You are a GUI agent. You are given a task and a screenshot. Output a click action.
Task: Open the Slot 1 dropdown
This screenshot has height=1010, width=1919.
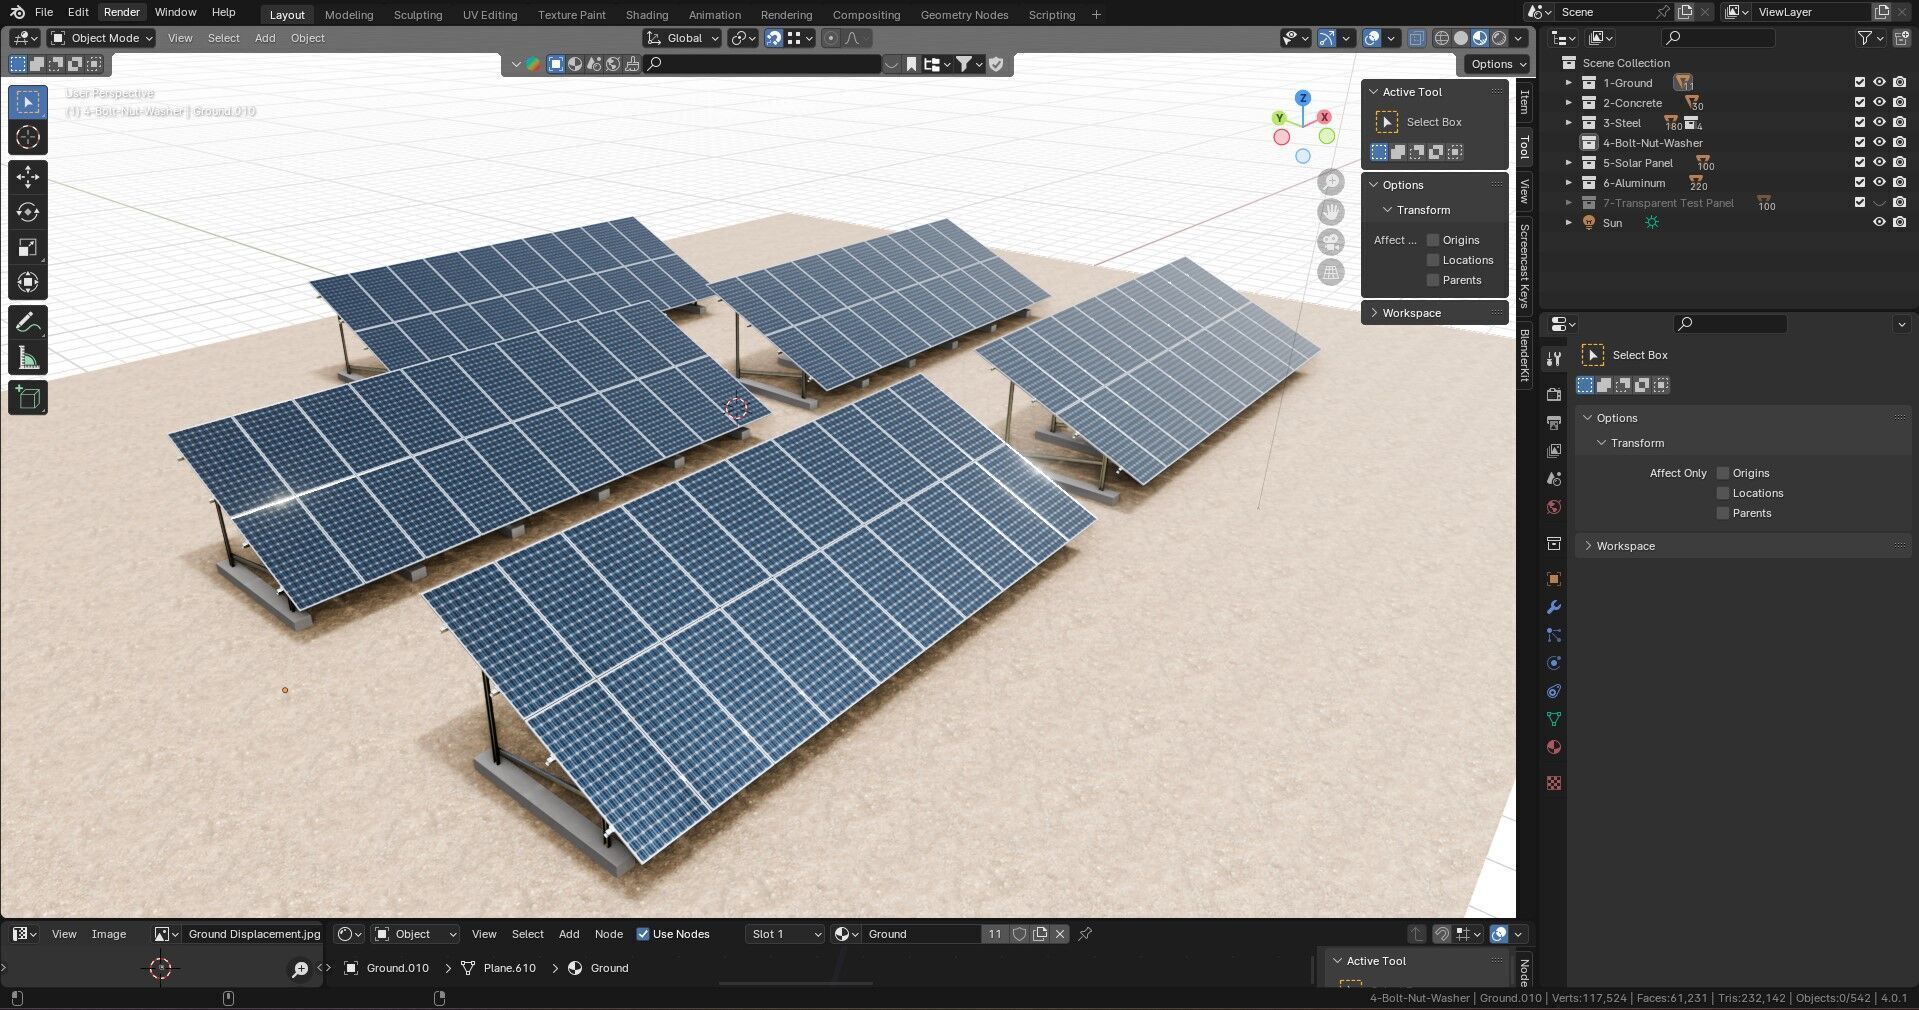[785, 934]
